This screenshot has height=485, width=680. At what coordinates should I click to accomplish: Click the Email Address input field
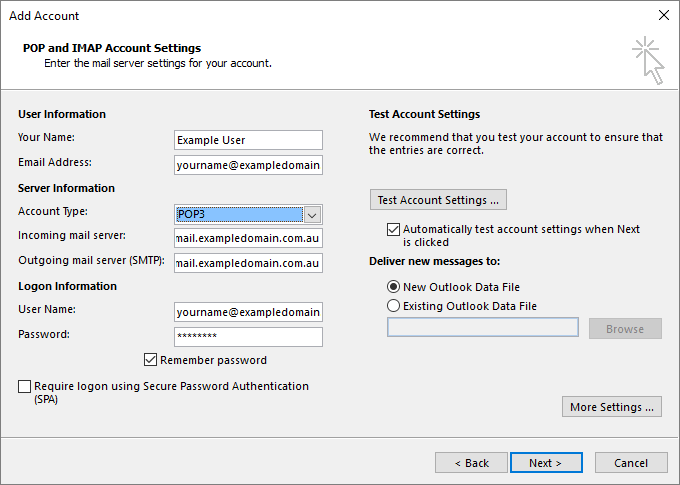248,165
